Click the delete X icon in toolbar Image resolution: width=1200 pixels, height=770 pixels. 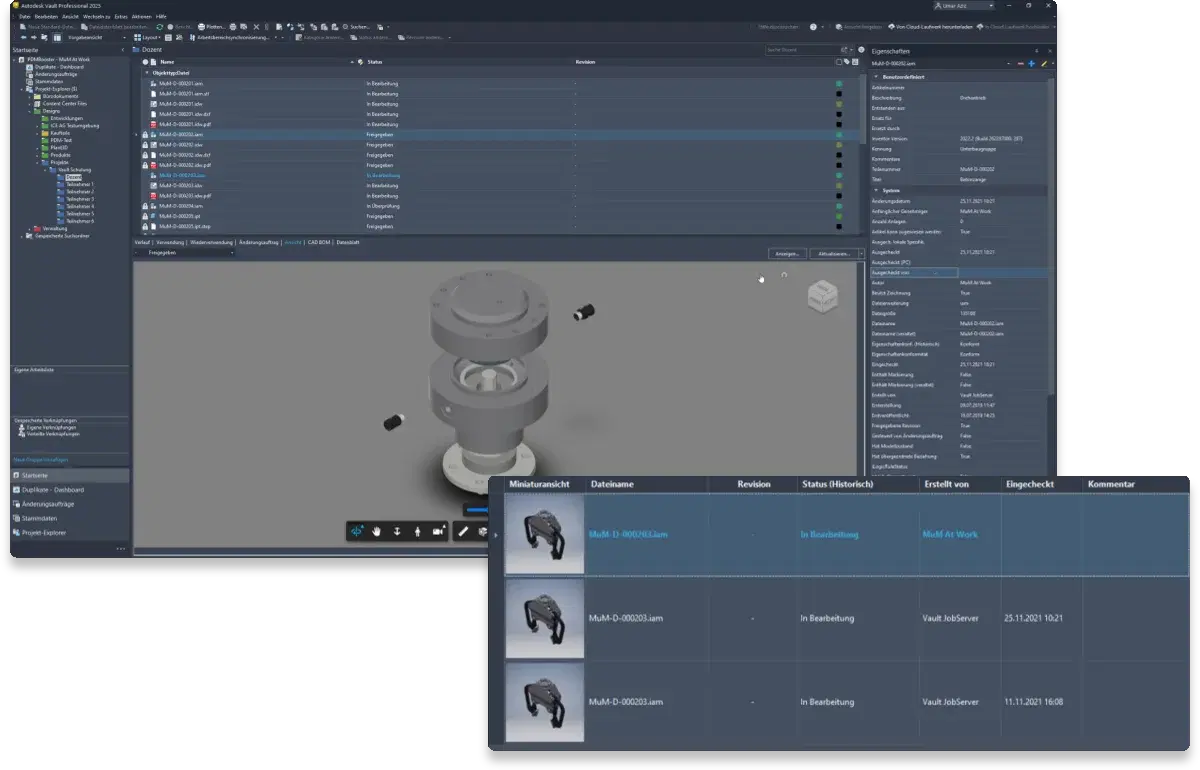pyautogui.click(x=256, y=27)
